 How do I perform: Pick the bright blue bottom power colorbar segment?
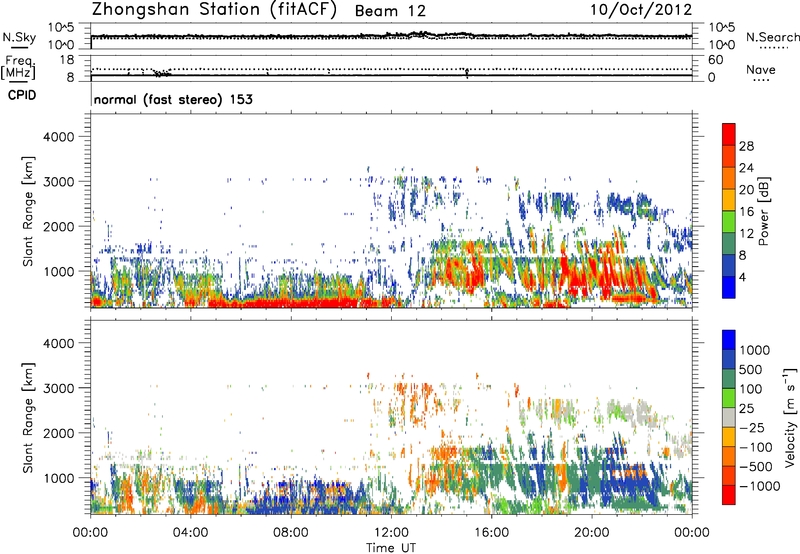click(729, 288)
